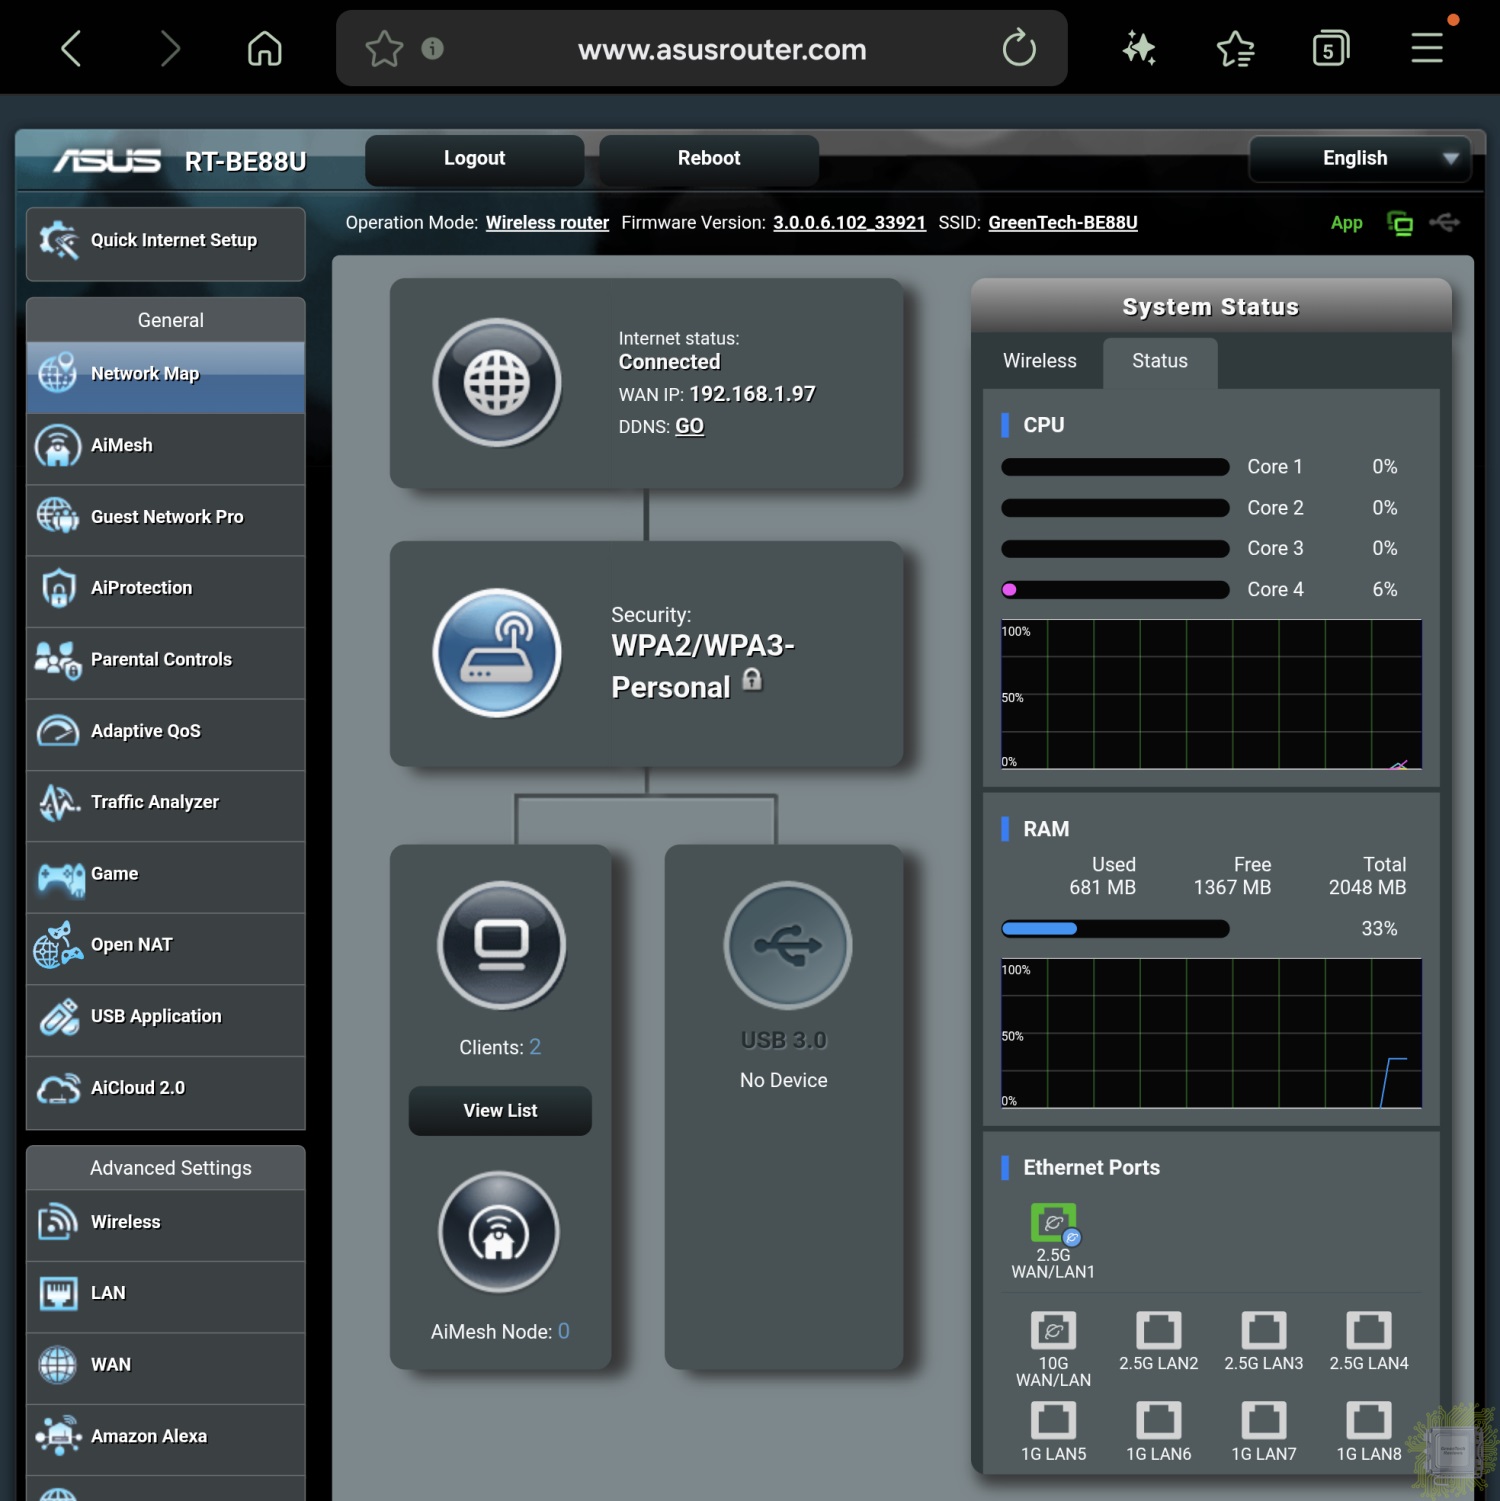Click the USB 3.0 device icon
The width and height of the screenshot is (1500, 1501).
pyautogui.click(x=787, y=945)
